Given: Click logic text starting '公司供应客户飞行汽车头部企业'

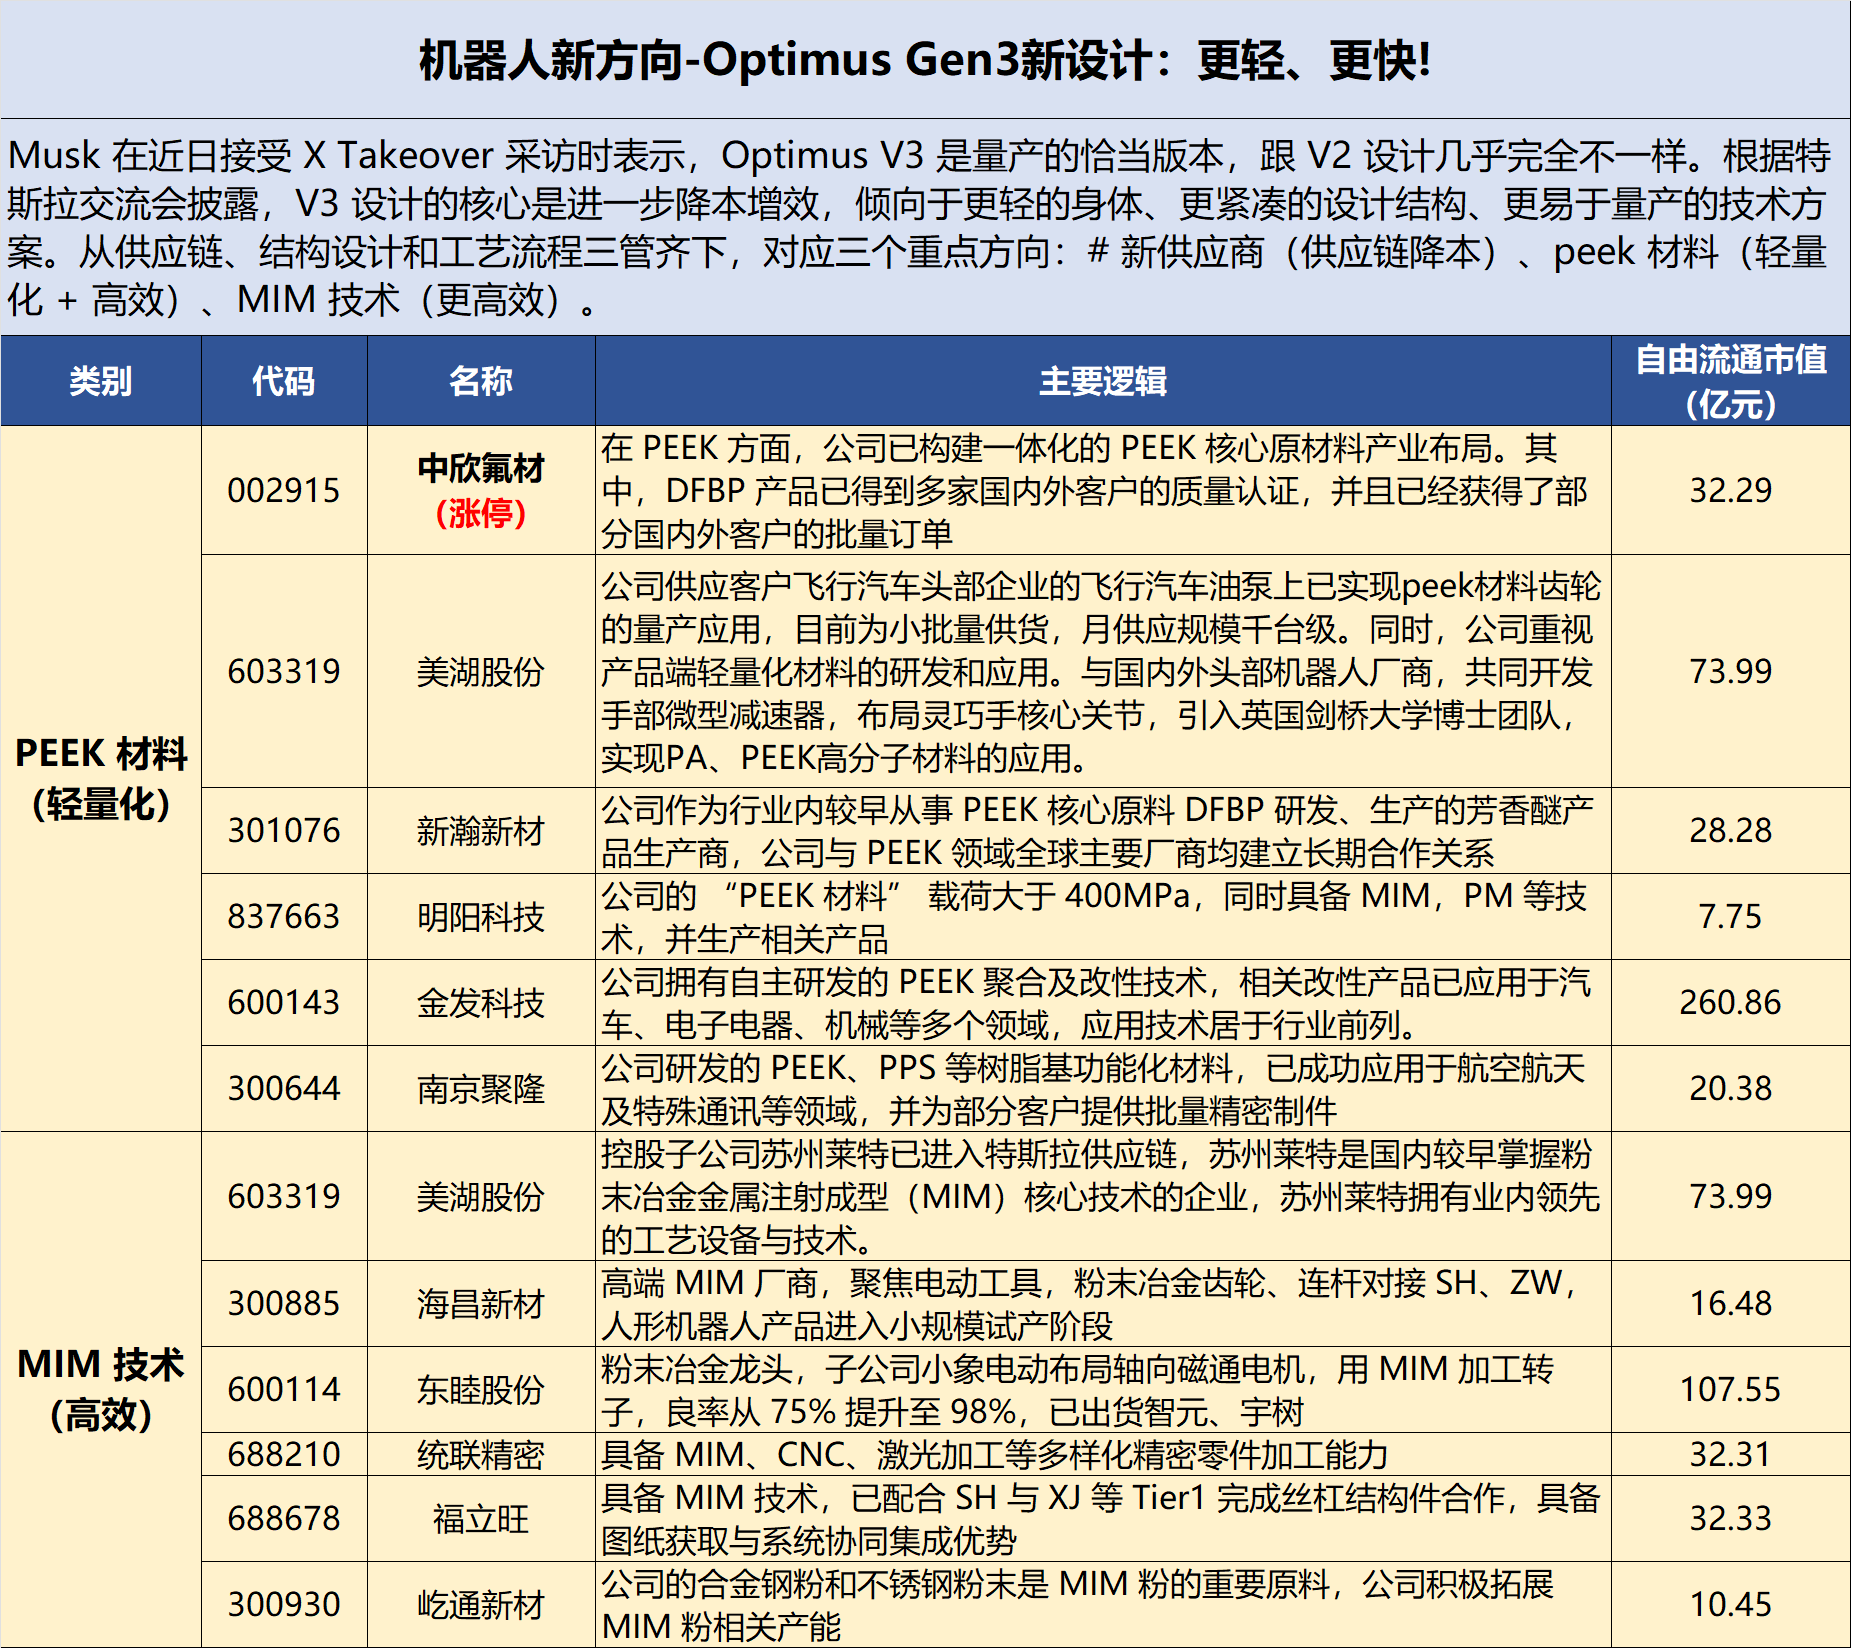Looking at the screenshot, I should click(x=1100, y=672).
